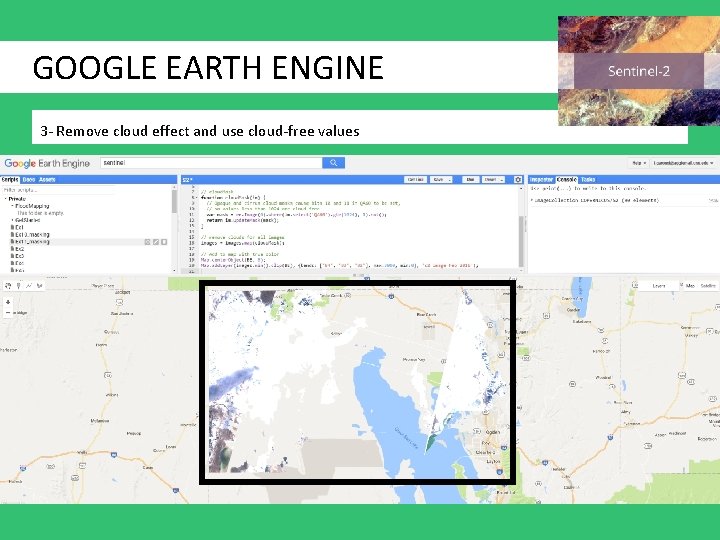The image size is (720, 540).
Task: Expand the GetStarted folder
Action: tap(12, 220)
